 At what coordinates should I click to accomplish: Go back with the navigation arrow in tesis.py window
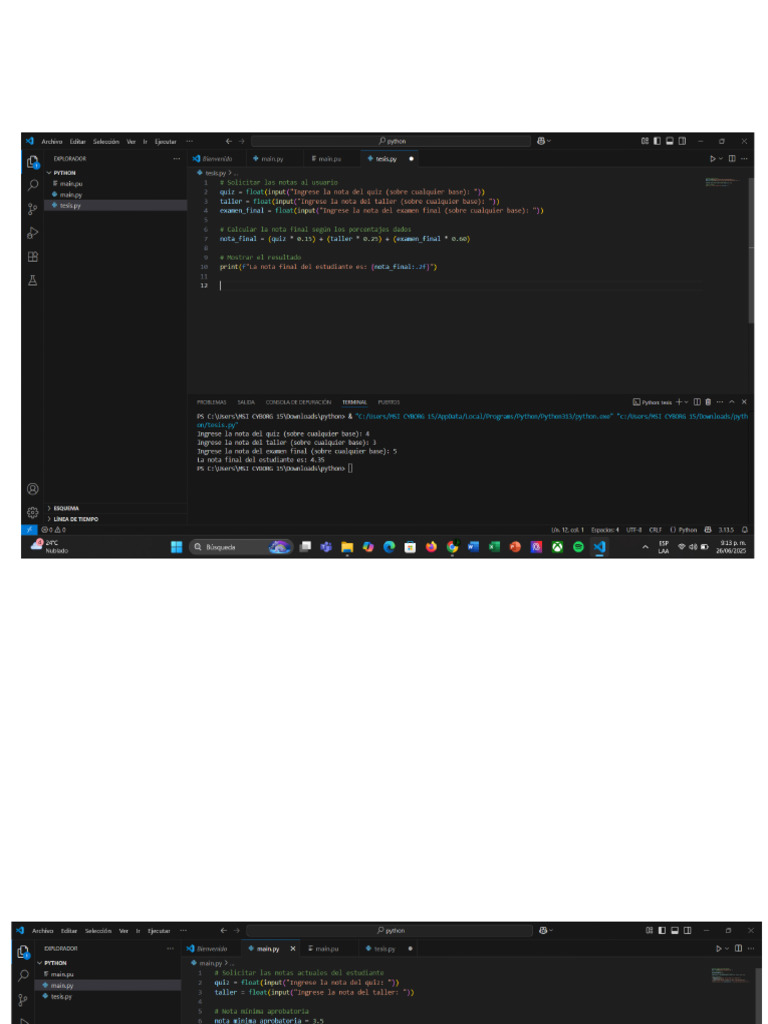(229, 141)
